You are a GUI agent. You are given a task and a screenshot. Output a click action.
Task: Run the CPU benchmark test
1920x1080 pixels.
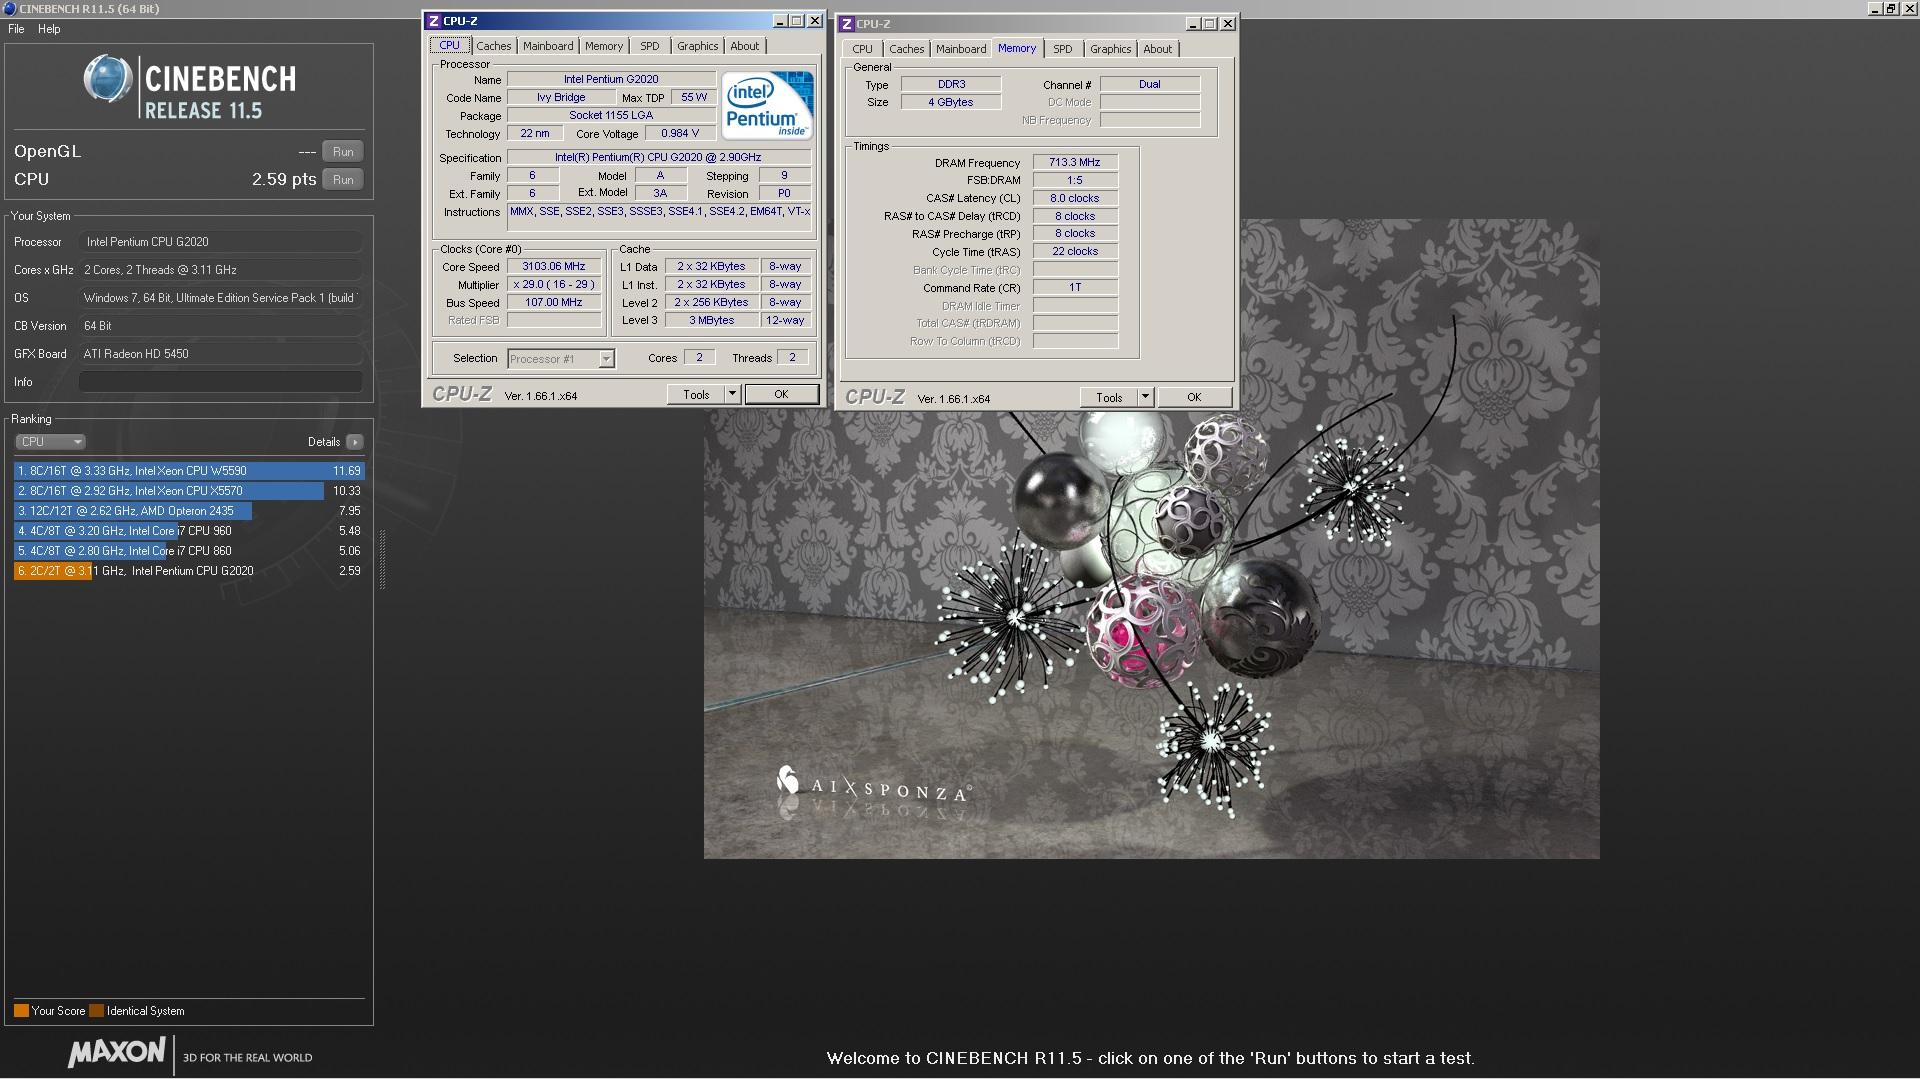[343, 180]
